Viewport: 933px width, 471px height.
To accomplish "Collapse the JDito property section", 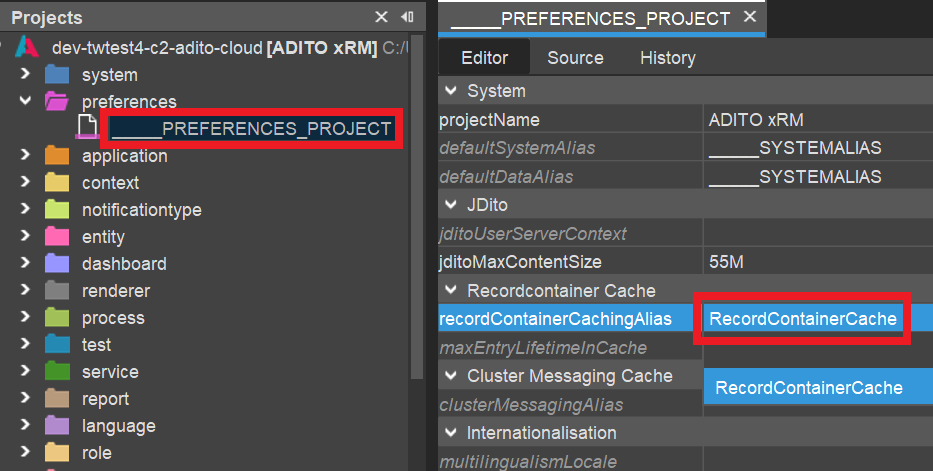I will [449, 205].
